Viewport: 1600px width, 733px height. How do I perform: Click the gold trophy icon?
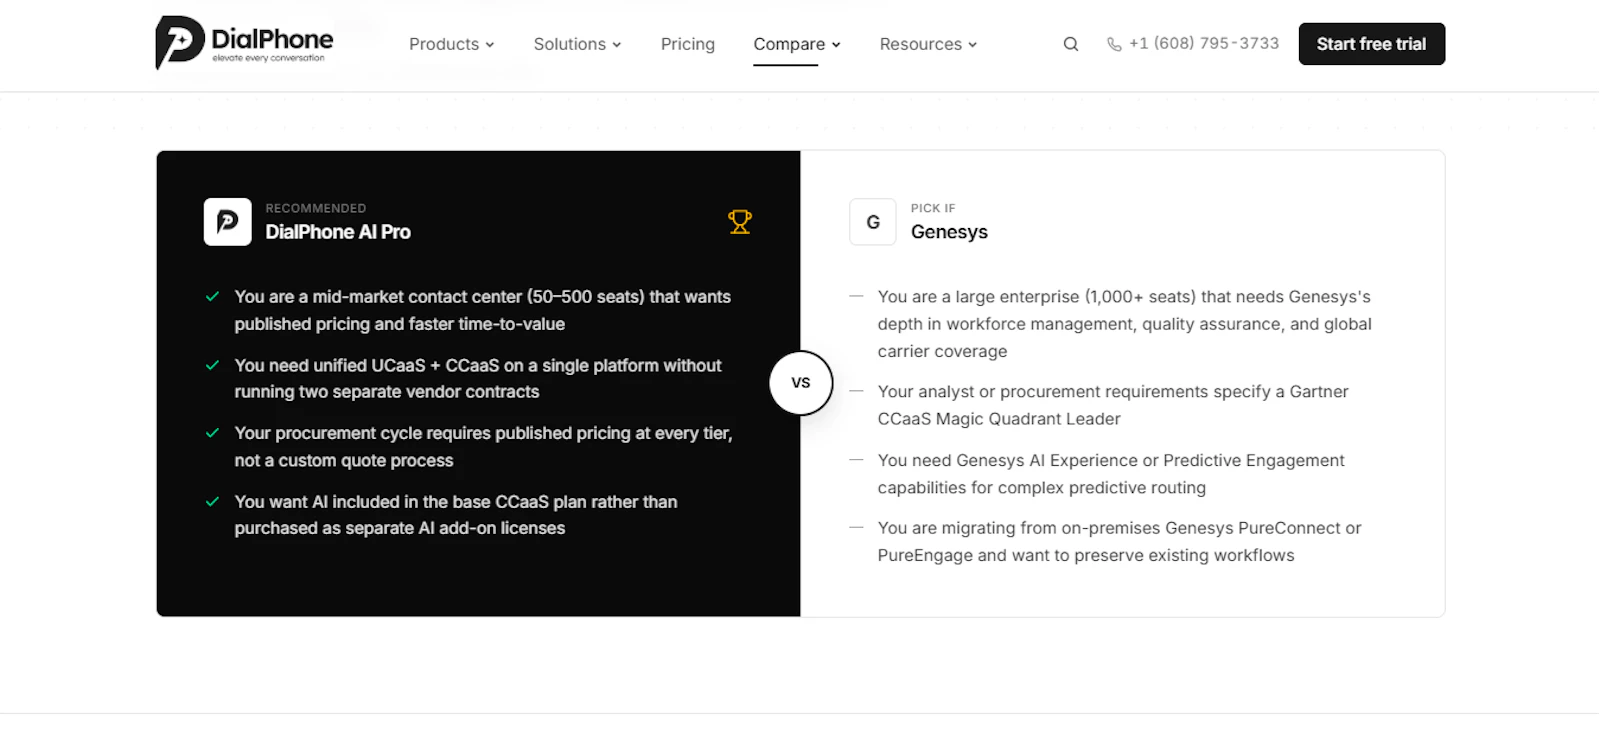click(x=740, y=221)
